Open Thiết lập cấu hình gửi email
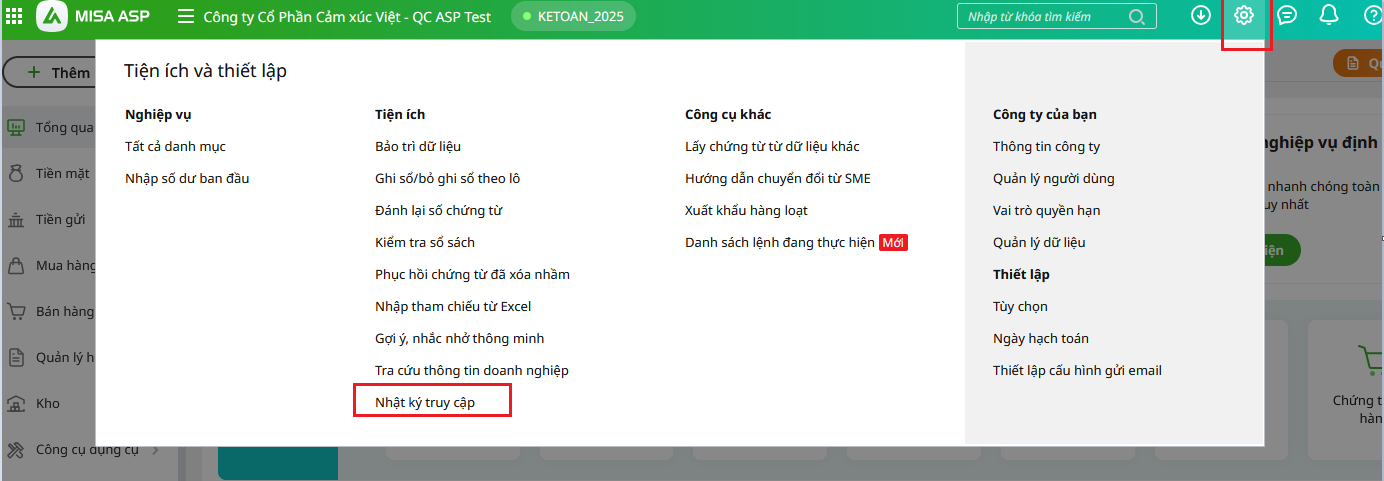The height and width of the screenshot is (481, 1384). (x=1077, y=370)
